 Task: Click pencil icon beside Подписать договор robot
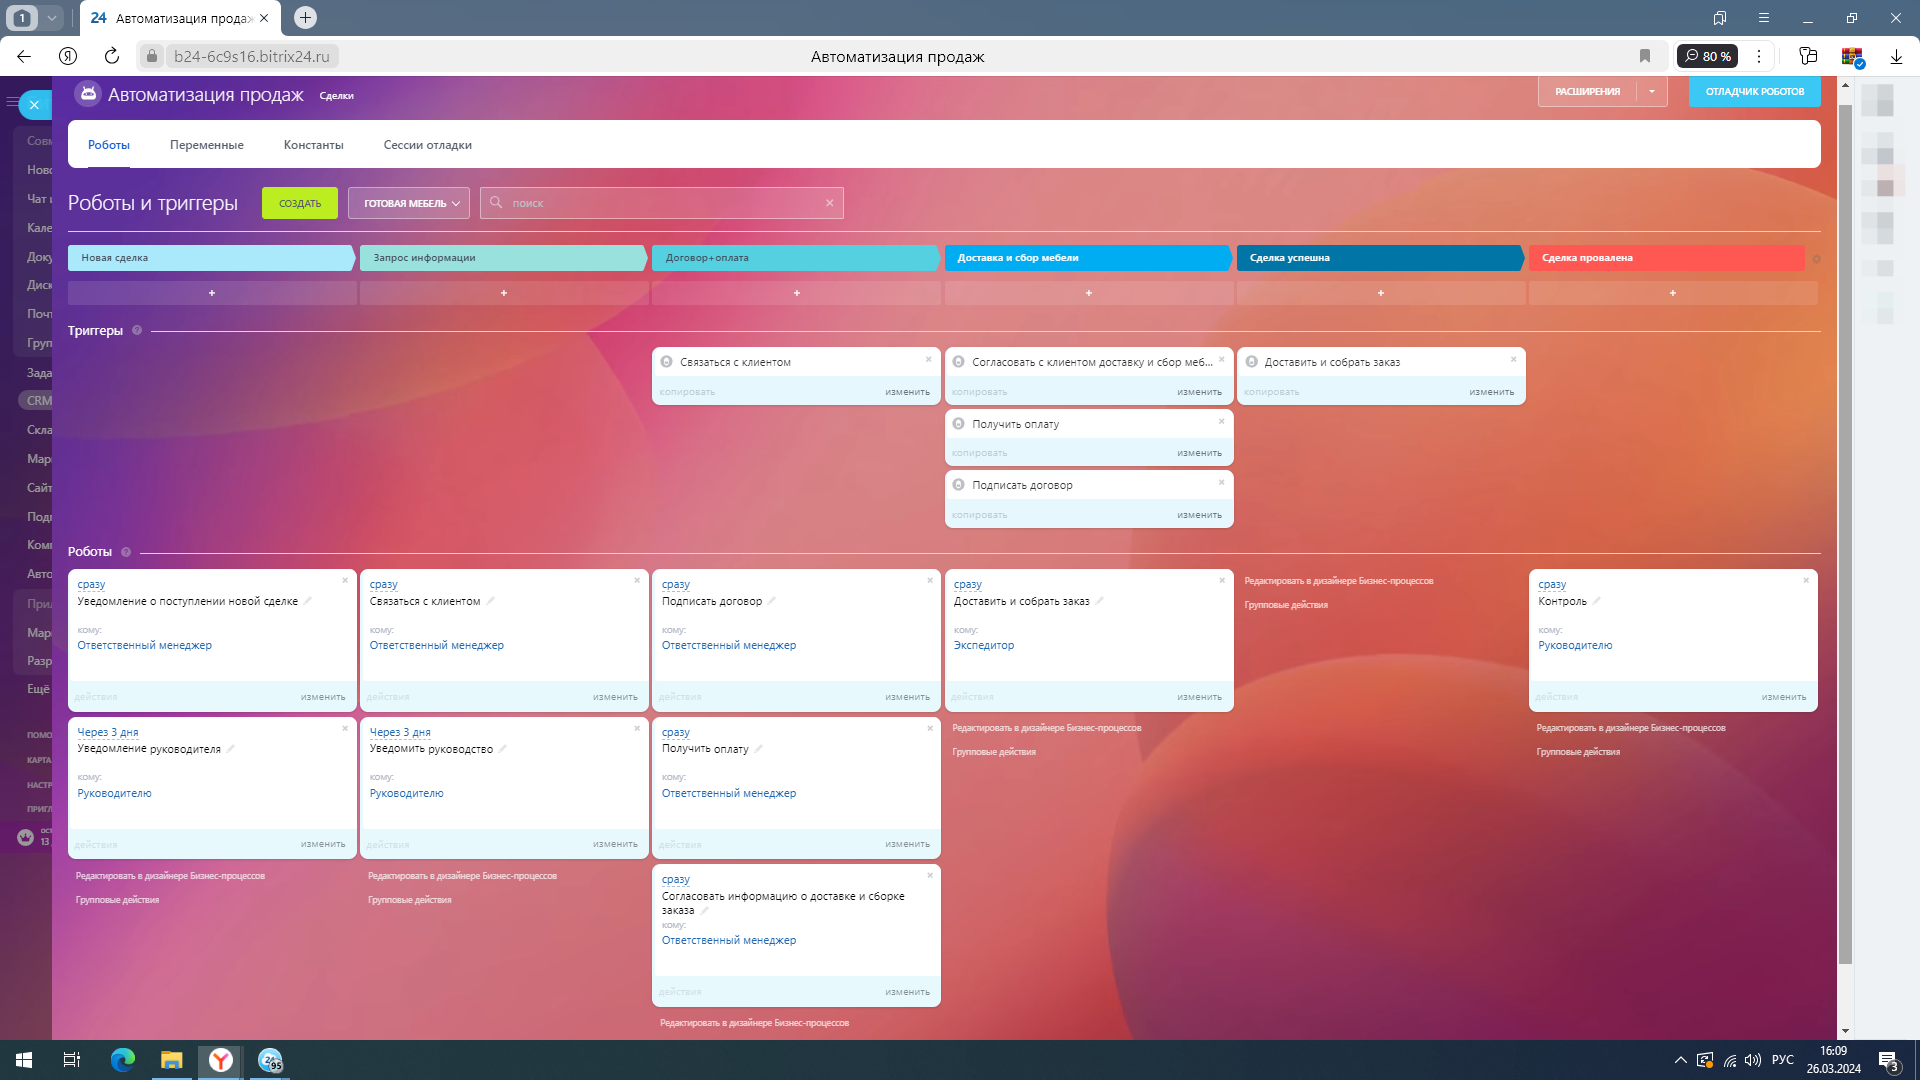(772, 601)
